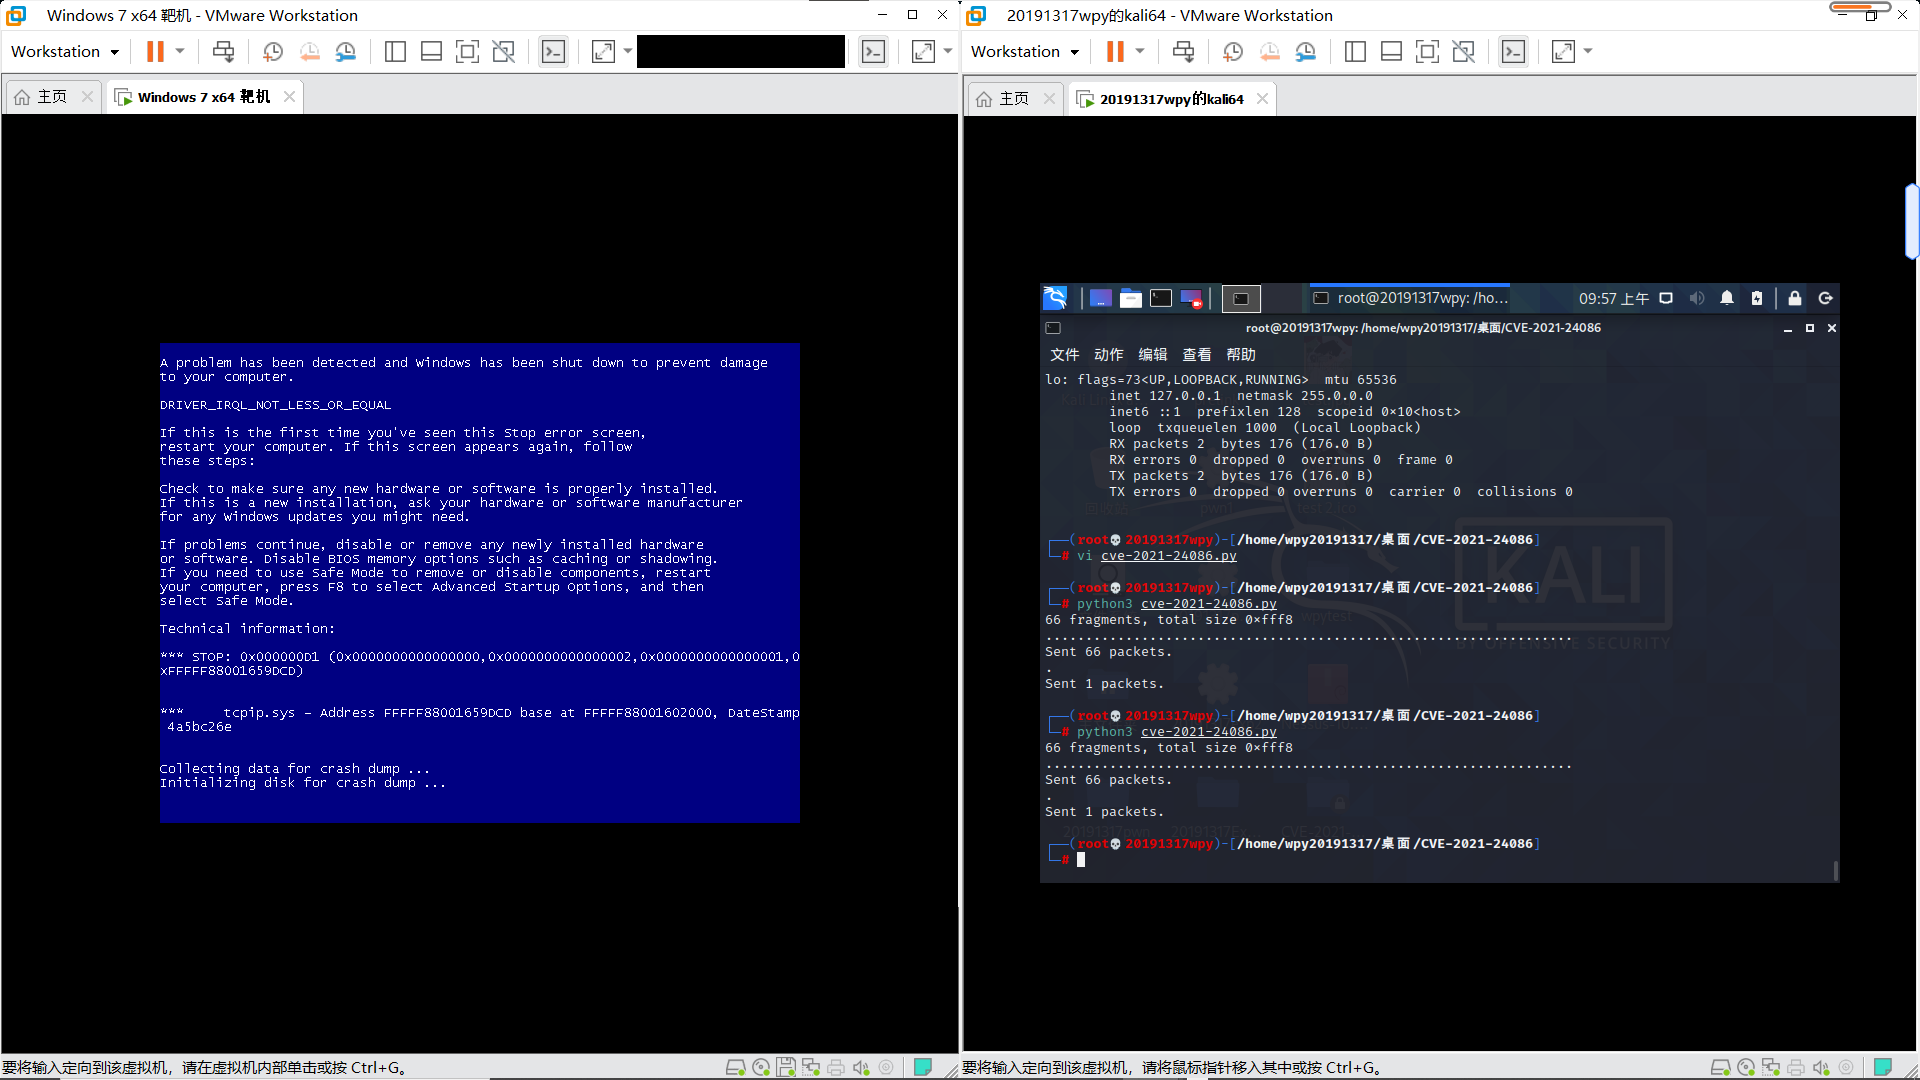Screen dimensions: 1920x1080
Task: Enter full screen mode for kali64 VM
Action: tap(1427, 51)
